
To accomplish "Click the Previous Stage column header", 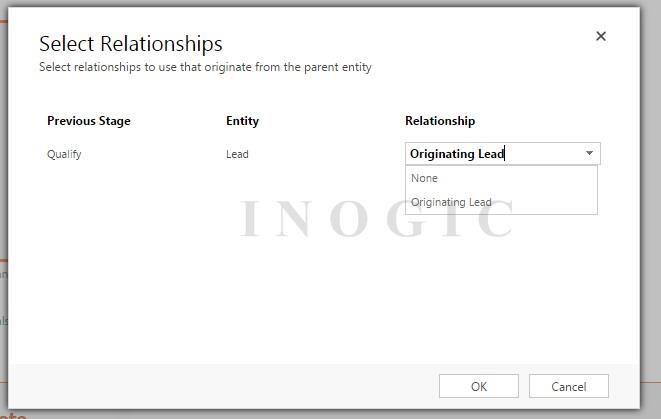I will 88,121.
